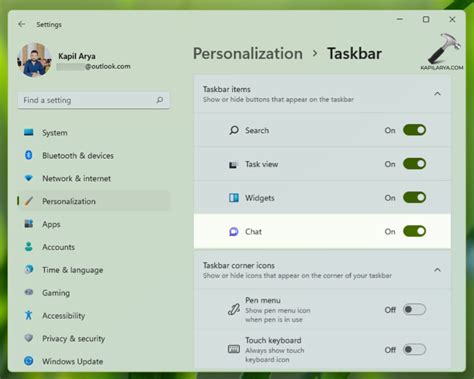Click the Kapil Arya account name
Viewport: 474px width, 379px height.
tap(77, 56)
